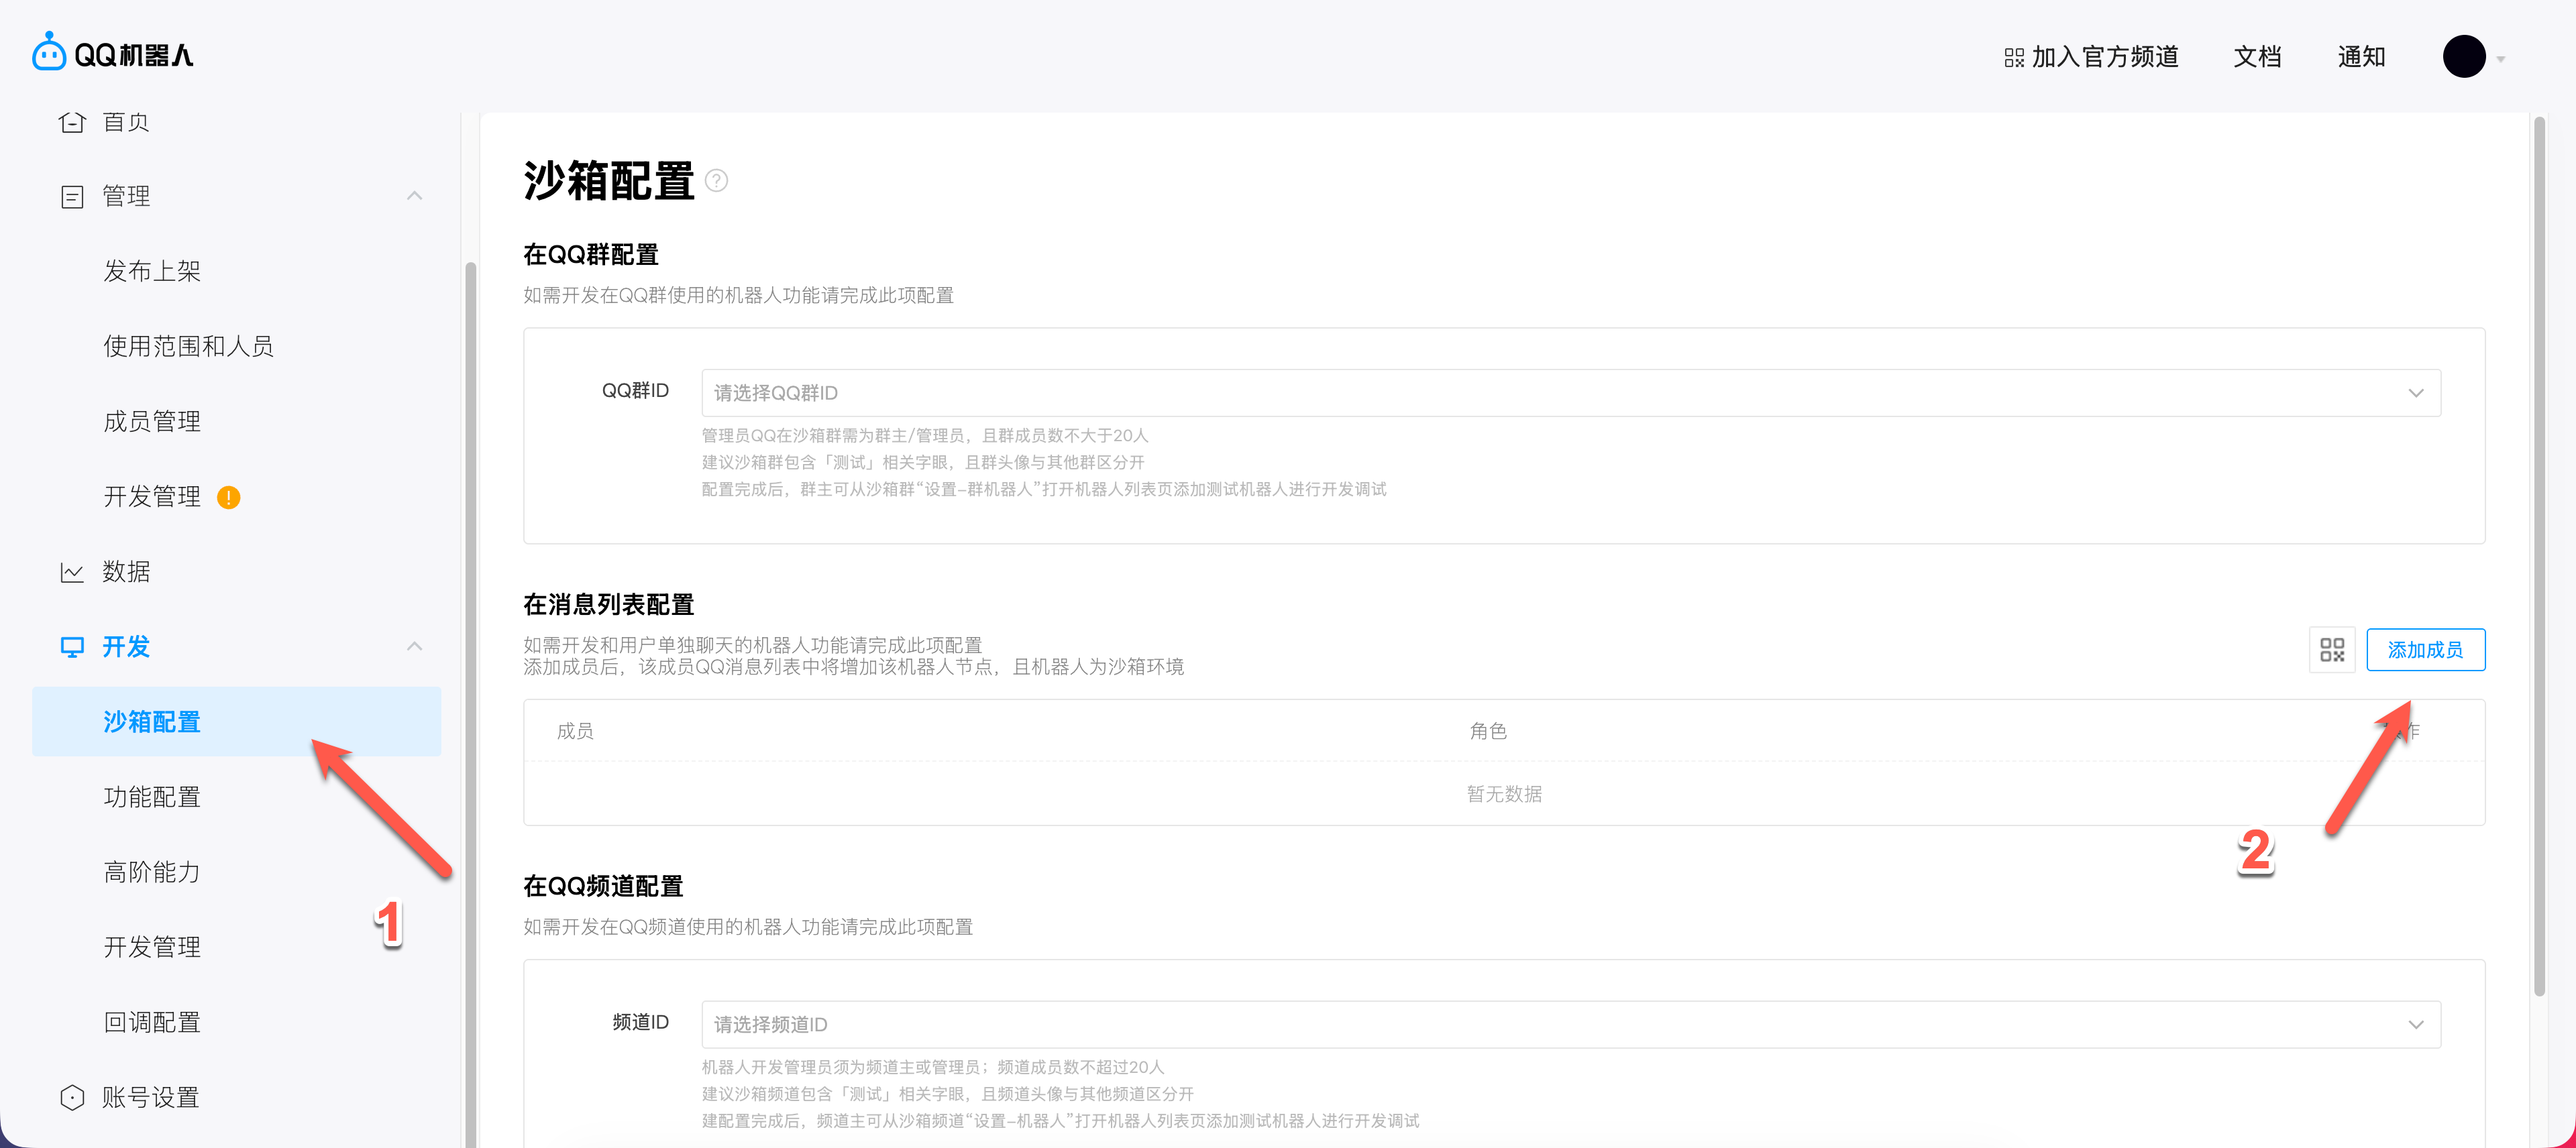2576x1148 pixels.
Task: Open the 请选择频道ID dropdown
Action: 1570,1024
